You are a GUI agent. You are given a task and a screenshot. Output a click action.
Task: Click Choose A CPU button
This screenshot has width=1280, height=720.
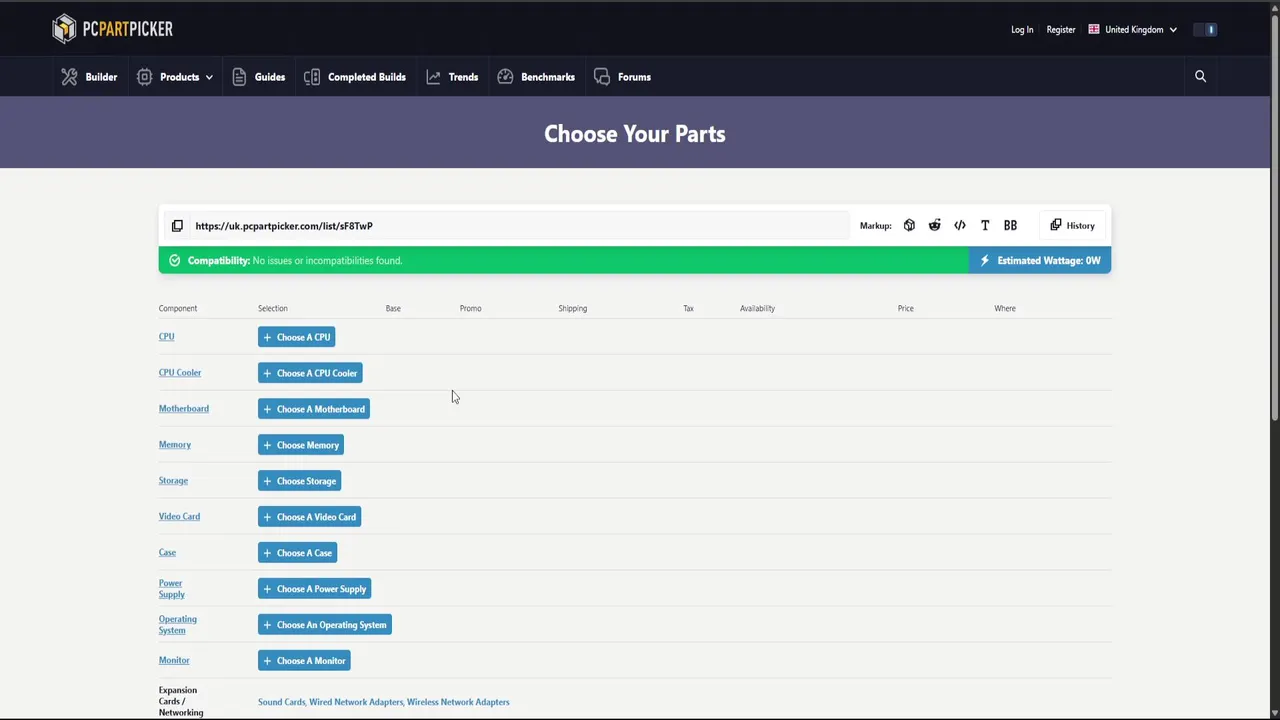pos(296,337)
